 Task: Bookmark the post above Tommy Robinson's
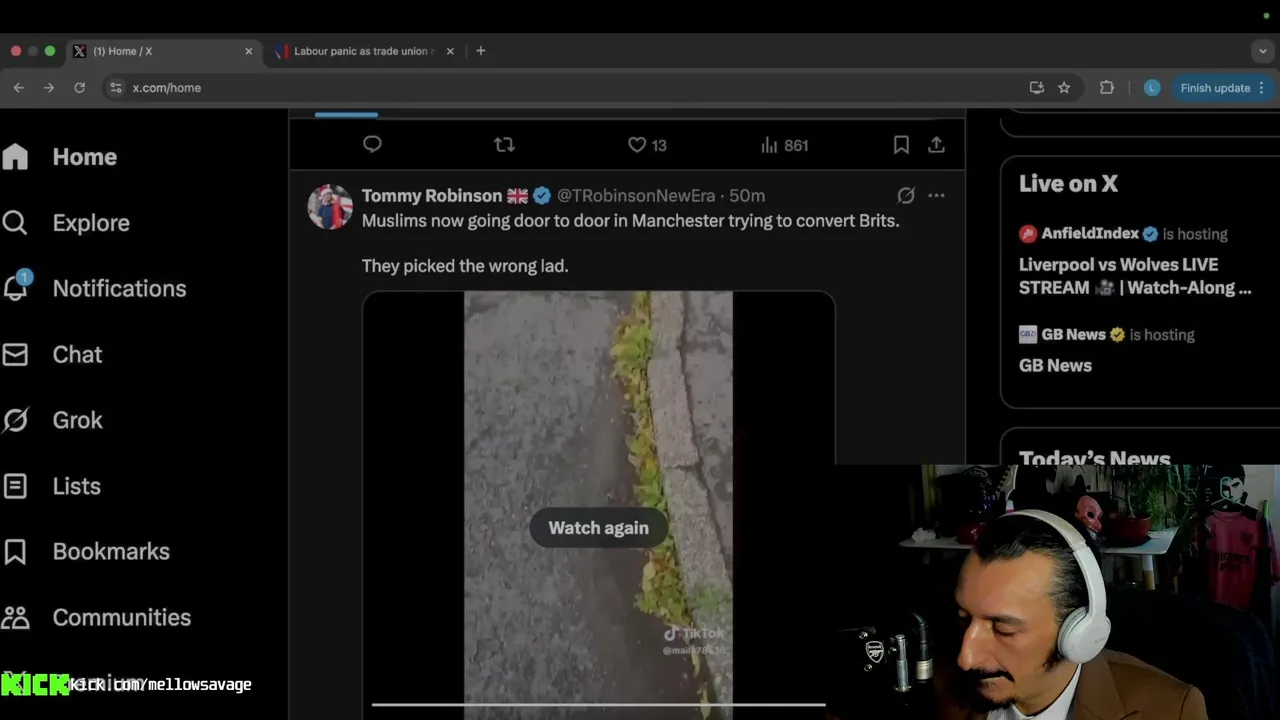(901, 145)
